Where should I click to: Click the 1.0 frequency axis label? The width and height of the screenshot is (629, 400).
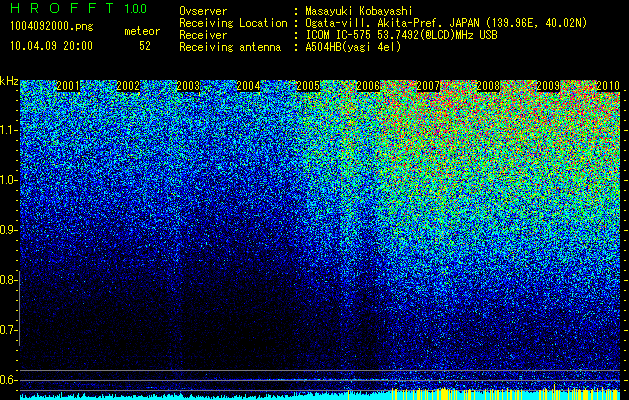click(x=9, y=181)
